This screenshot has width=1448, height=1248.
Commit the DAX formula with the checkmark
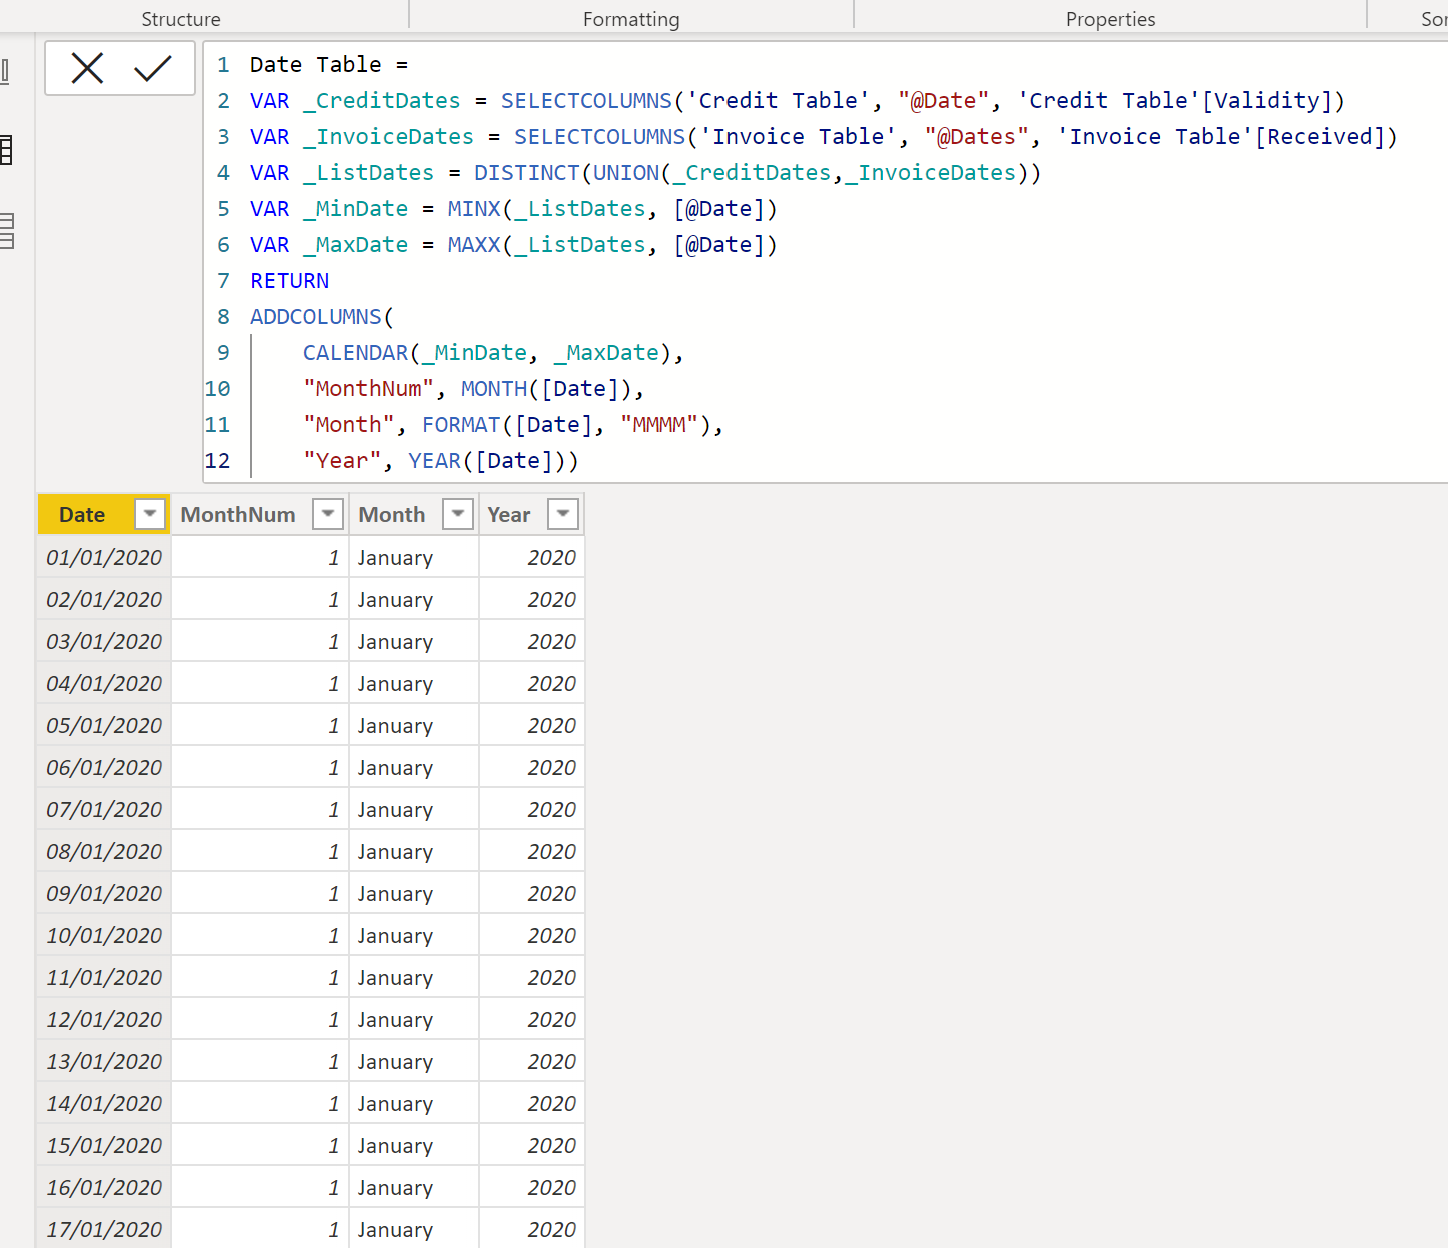(153, 68)
